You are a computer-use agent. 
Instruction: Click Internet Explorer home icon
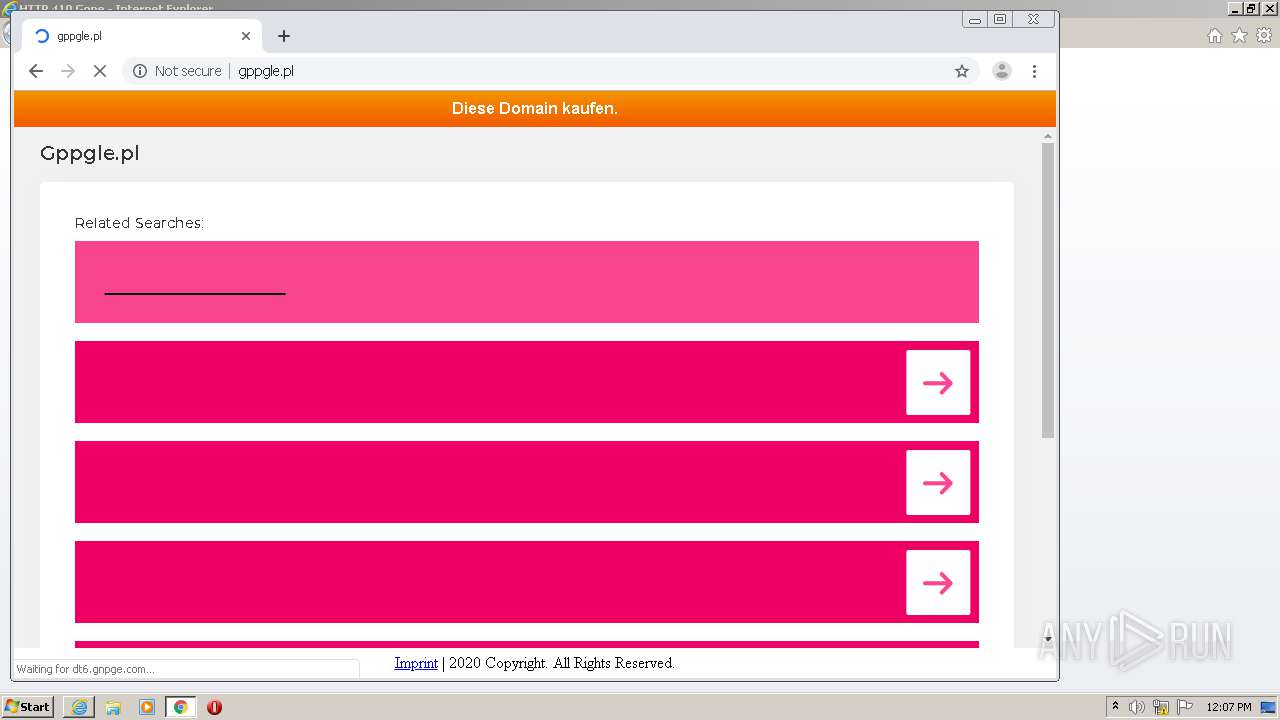[1215, 36]
